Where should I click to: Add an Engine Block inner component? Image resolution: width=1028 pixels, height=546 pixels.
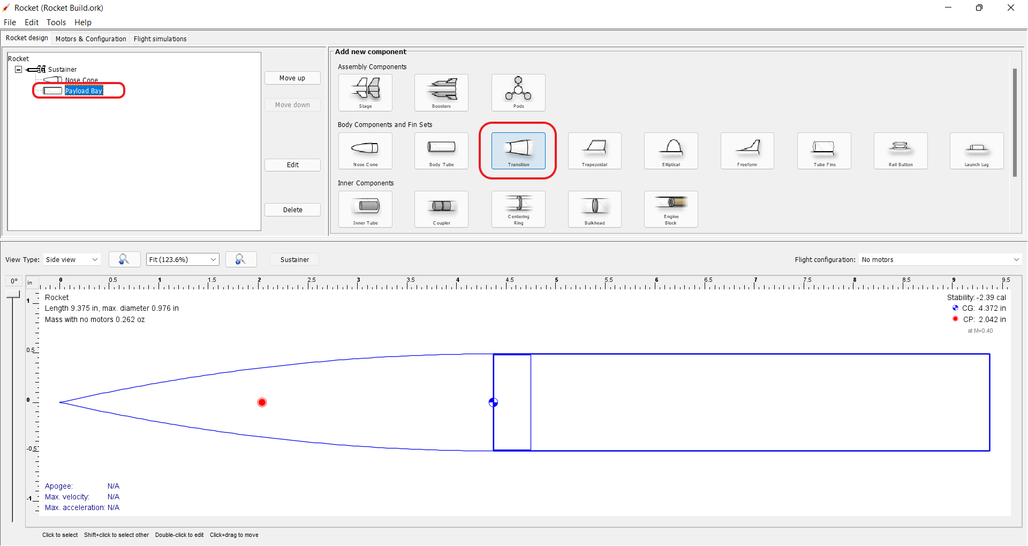[671, 209]
